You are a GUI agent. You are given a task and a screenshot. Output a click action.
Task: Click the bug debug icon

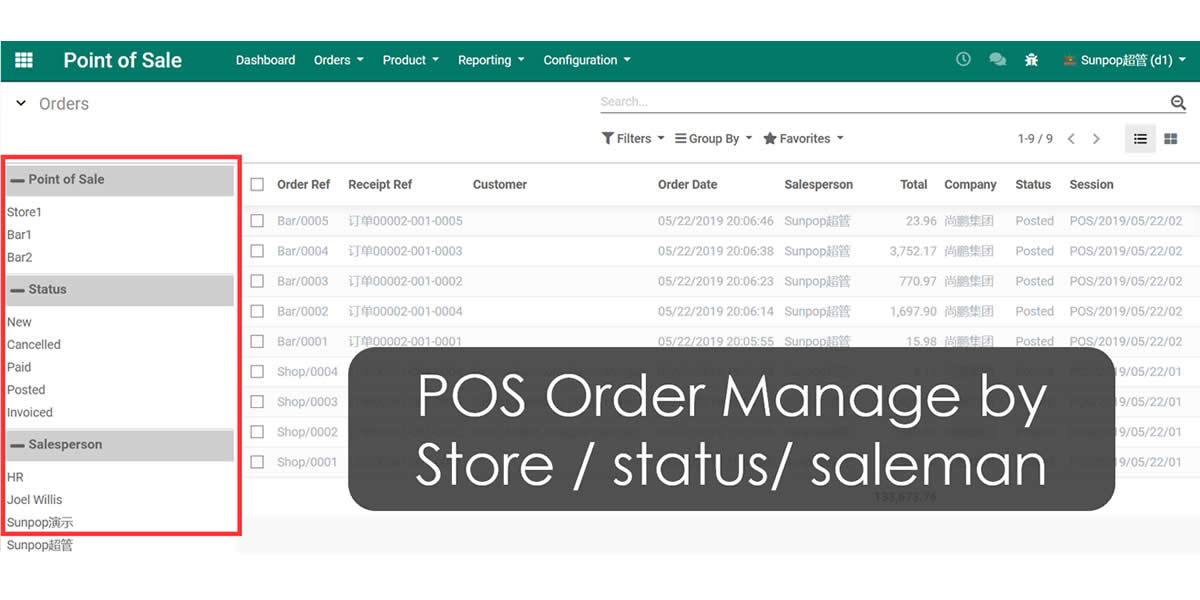(1031, 60)
